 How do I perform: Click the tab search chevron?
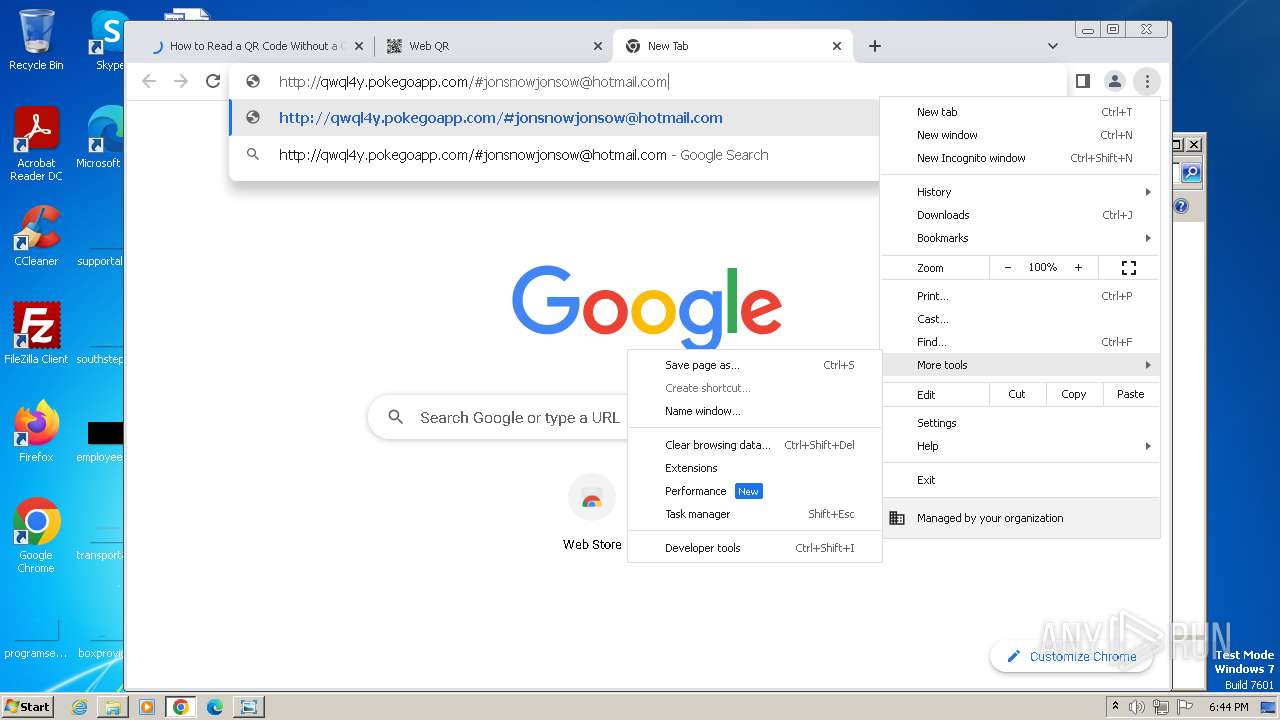pyautogui.click(x=1053, y=46)
